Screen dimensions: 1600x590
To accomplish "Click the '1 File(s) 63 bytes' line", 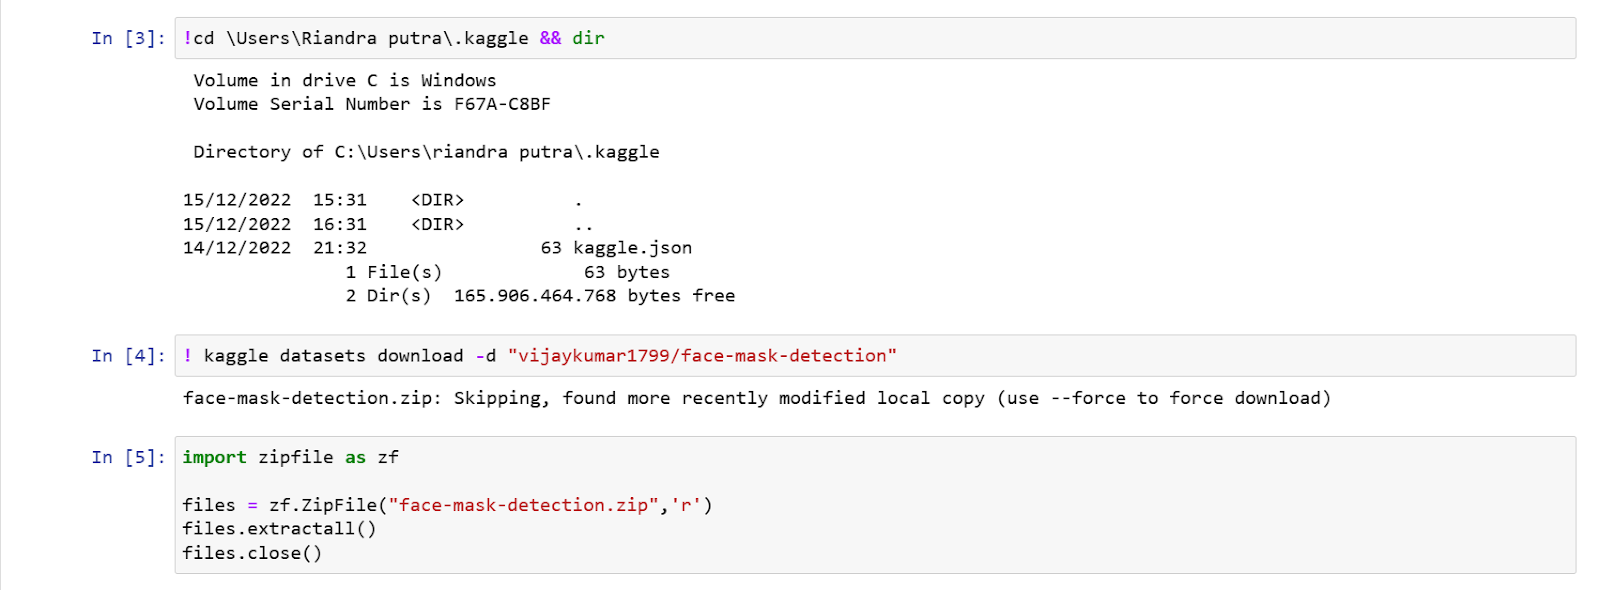I will (x=508, y=272).
